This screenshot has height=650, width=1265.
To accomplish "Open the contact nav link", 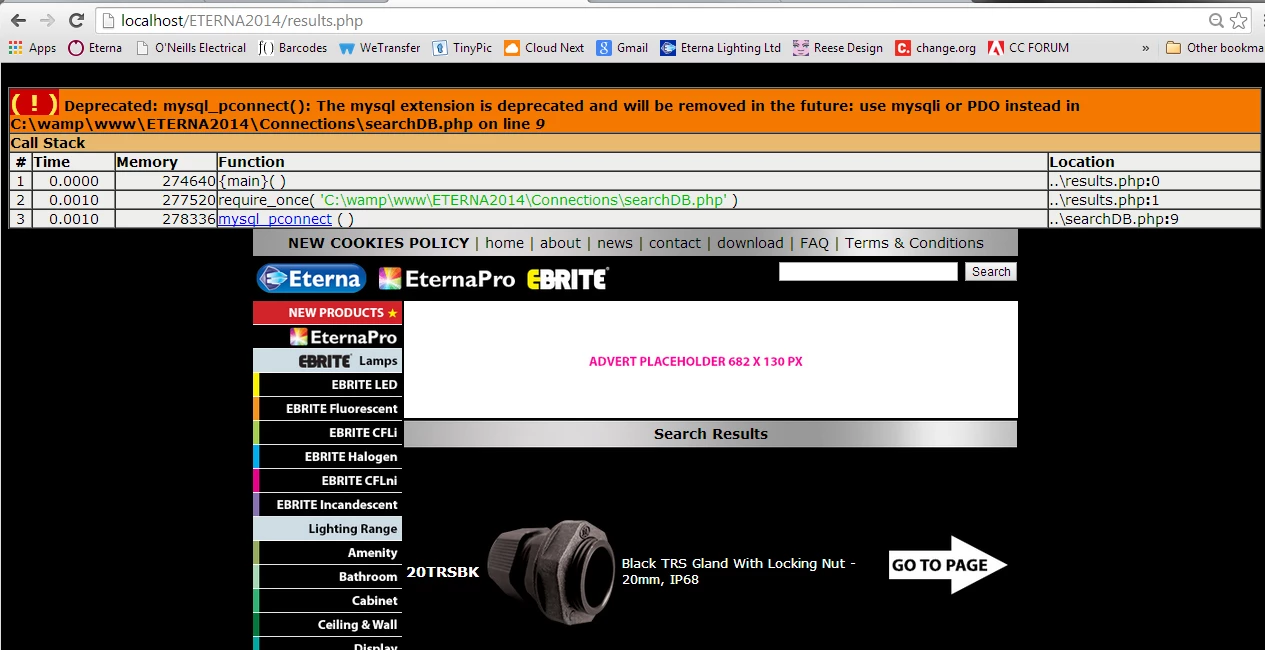I will 675,243.
